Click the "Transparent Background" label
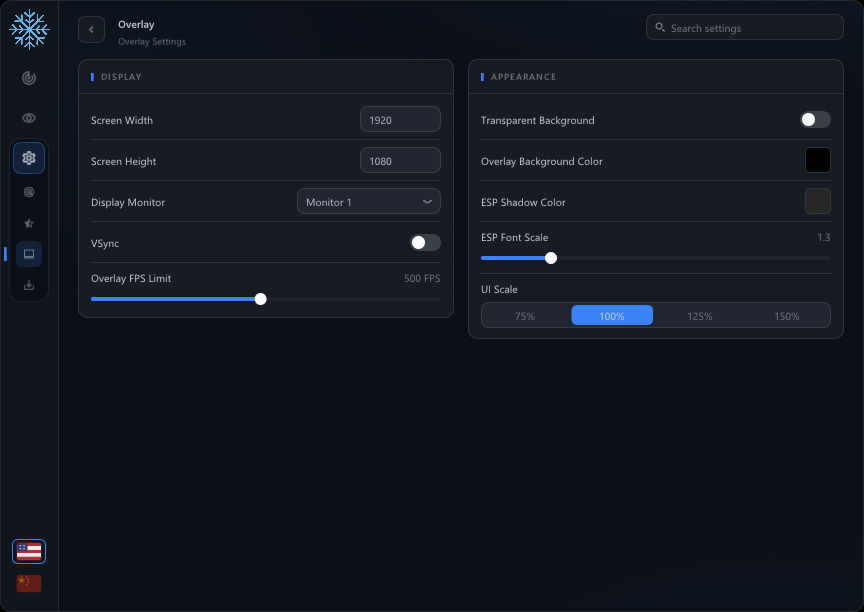The image size is (864, 612). [538, 120]
